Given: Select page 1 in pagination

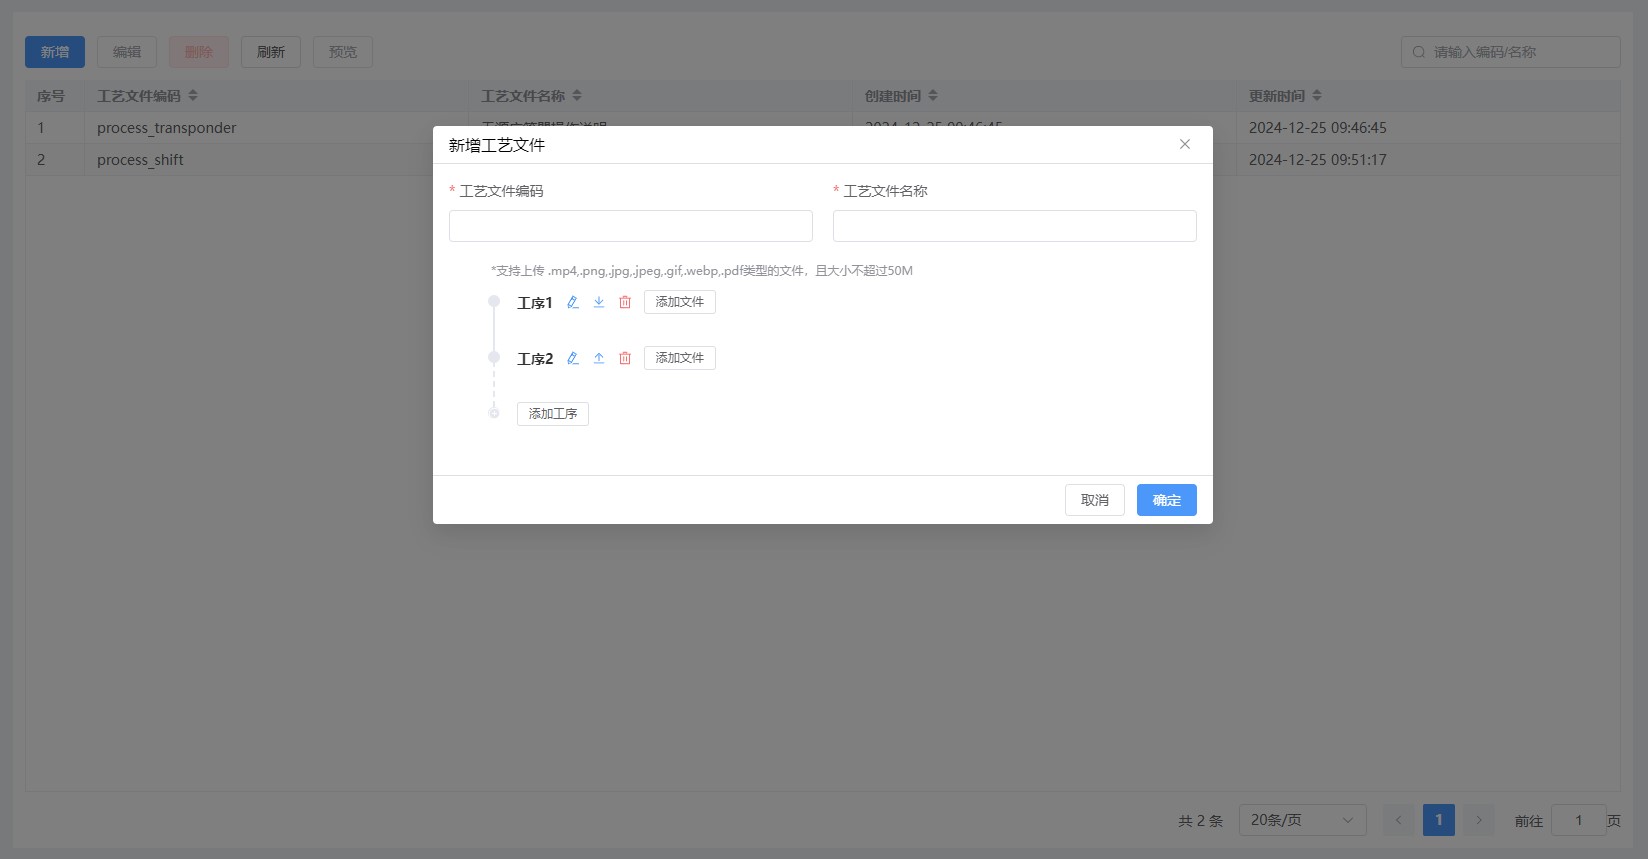Looking at the screenshot, I should tap(1439, 820).
